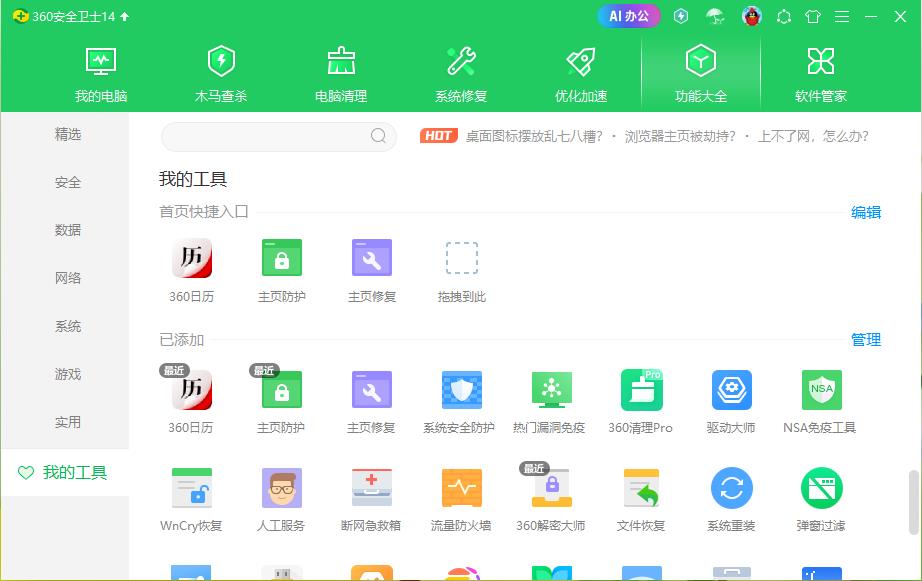
Task: Open 360日历 in 已添加 section
Action: [191, 402]
